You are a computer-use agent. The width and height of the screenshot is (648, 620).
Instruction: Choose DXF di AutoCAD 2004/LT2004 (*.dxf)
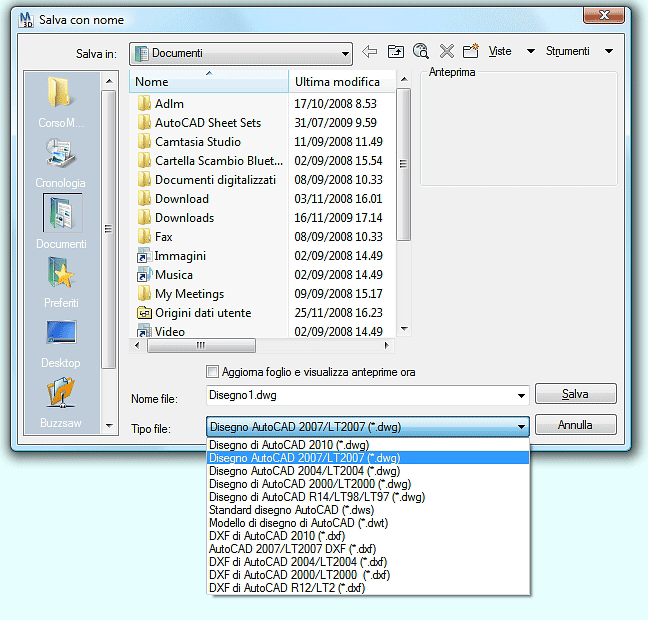tap(368, 562)
